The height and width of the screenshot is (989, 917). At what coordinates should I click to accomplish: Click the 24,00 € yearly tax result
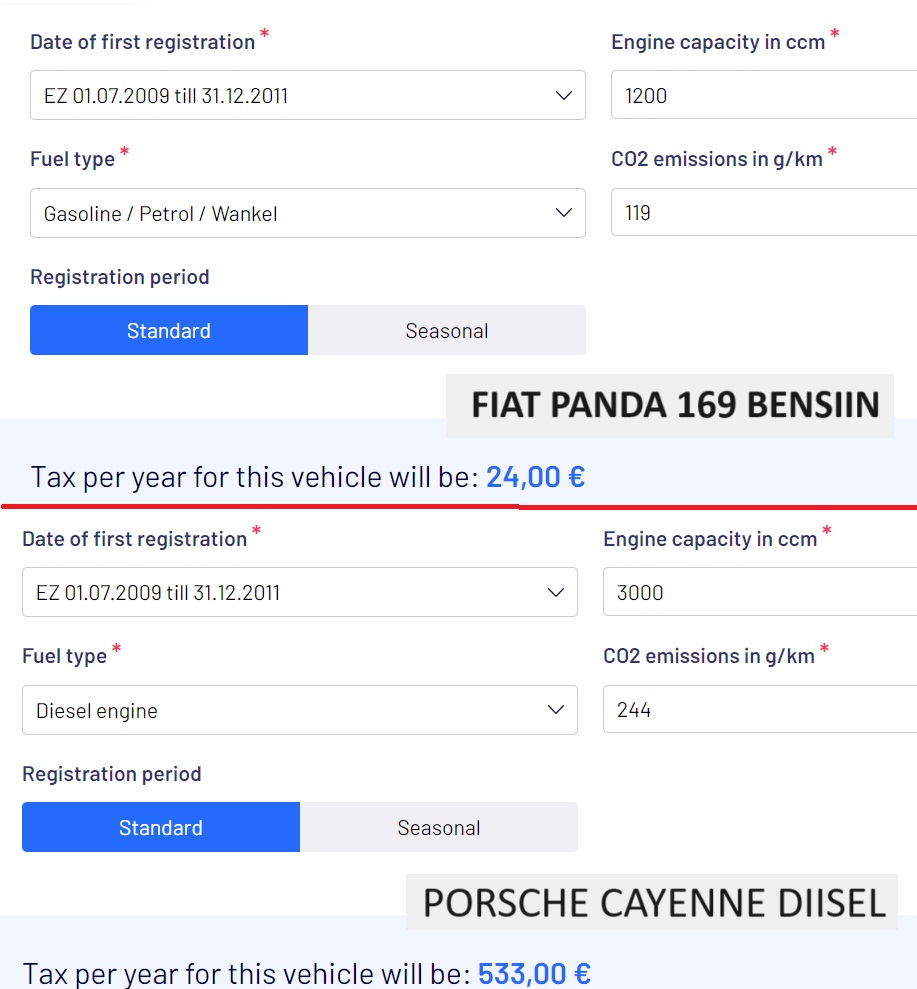tap(535, 477)
